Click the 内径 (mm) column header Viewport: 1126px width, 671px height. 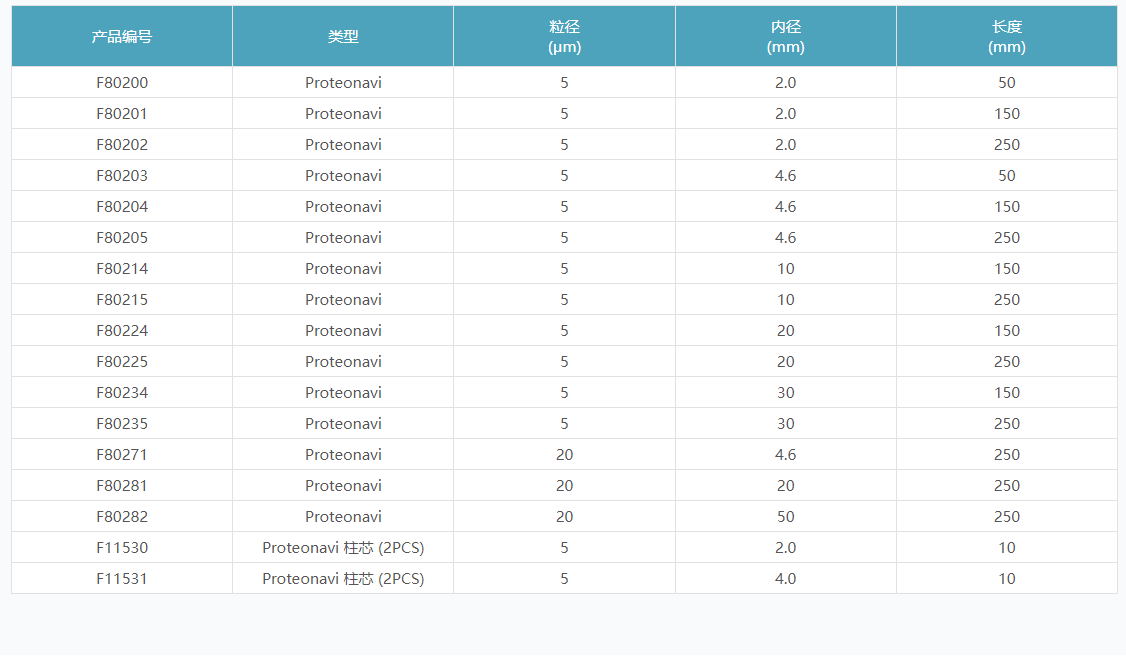(785, 37)
